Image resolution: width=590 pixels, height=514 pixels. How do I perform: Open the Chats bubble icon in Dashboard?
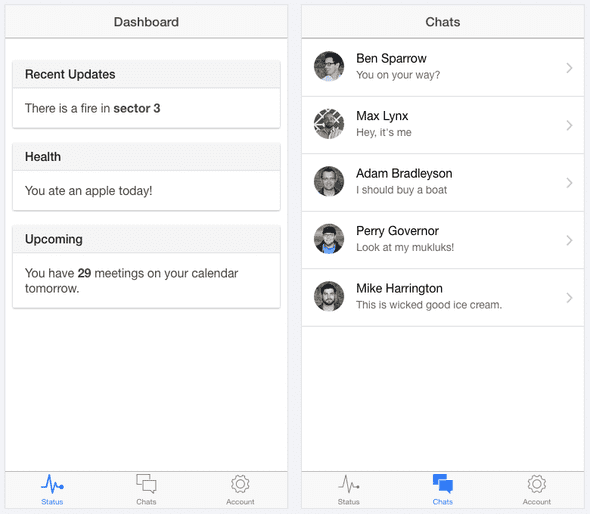(x=146, y=484)
